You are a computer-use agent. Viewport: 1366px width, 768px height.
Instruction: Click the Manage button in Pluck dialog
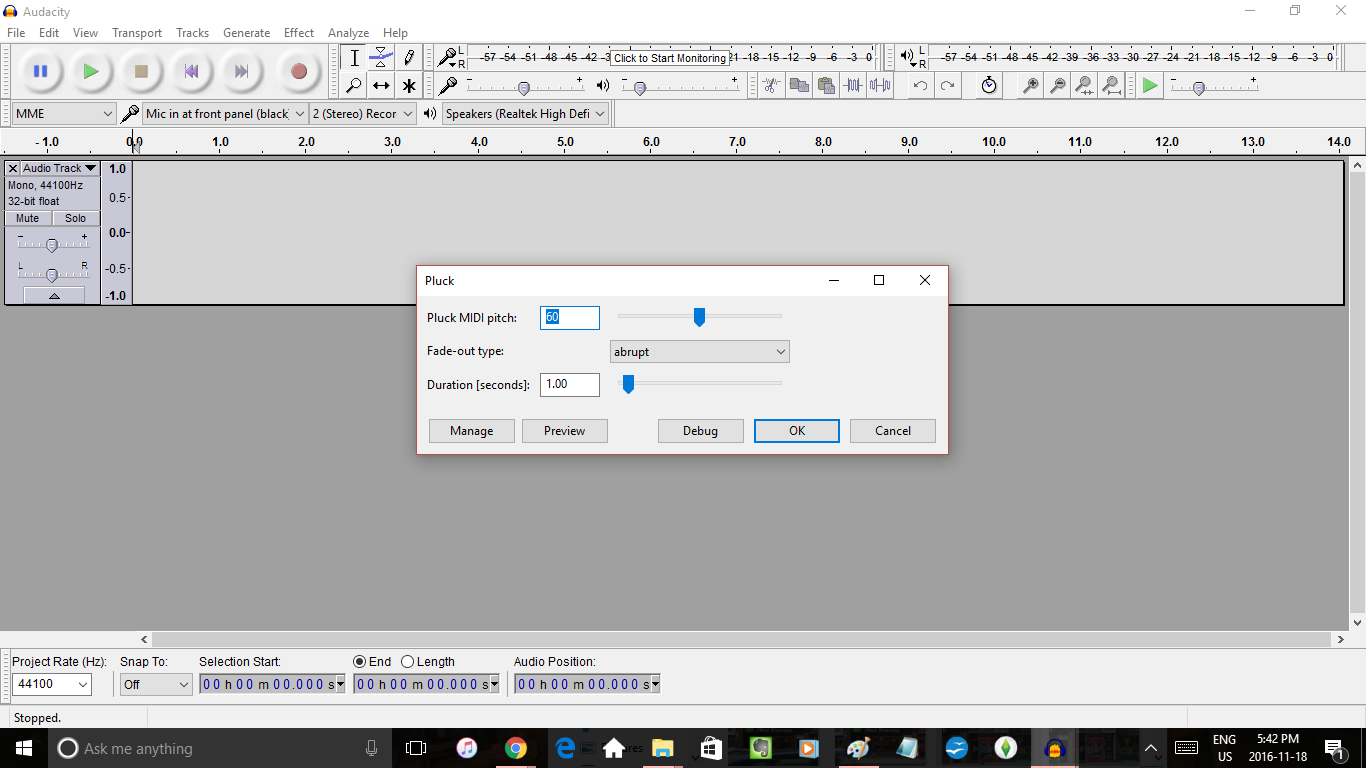pyautogui.click(x=472, y=431)
